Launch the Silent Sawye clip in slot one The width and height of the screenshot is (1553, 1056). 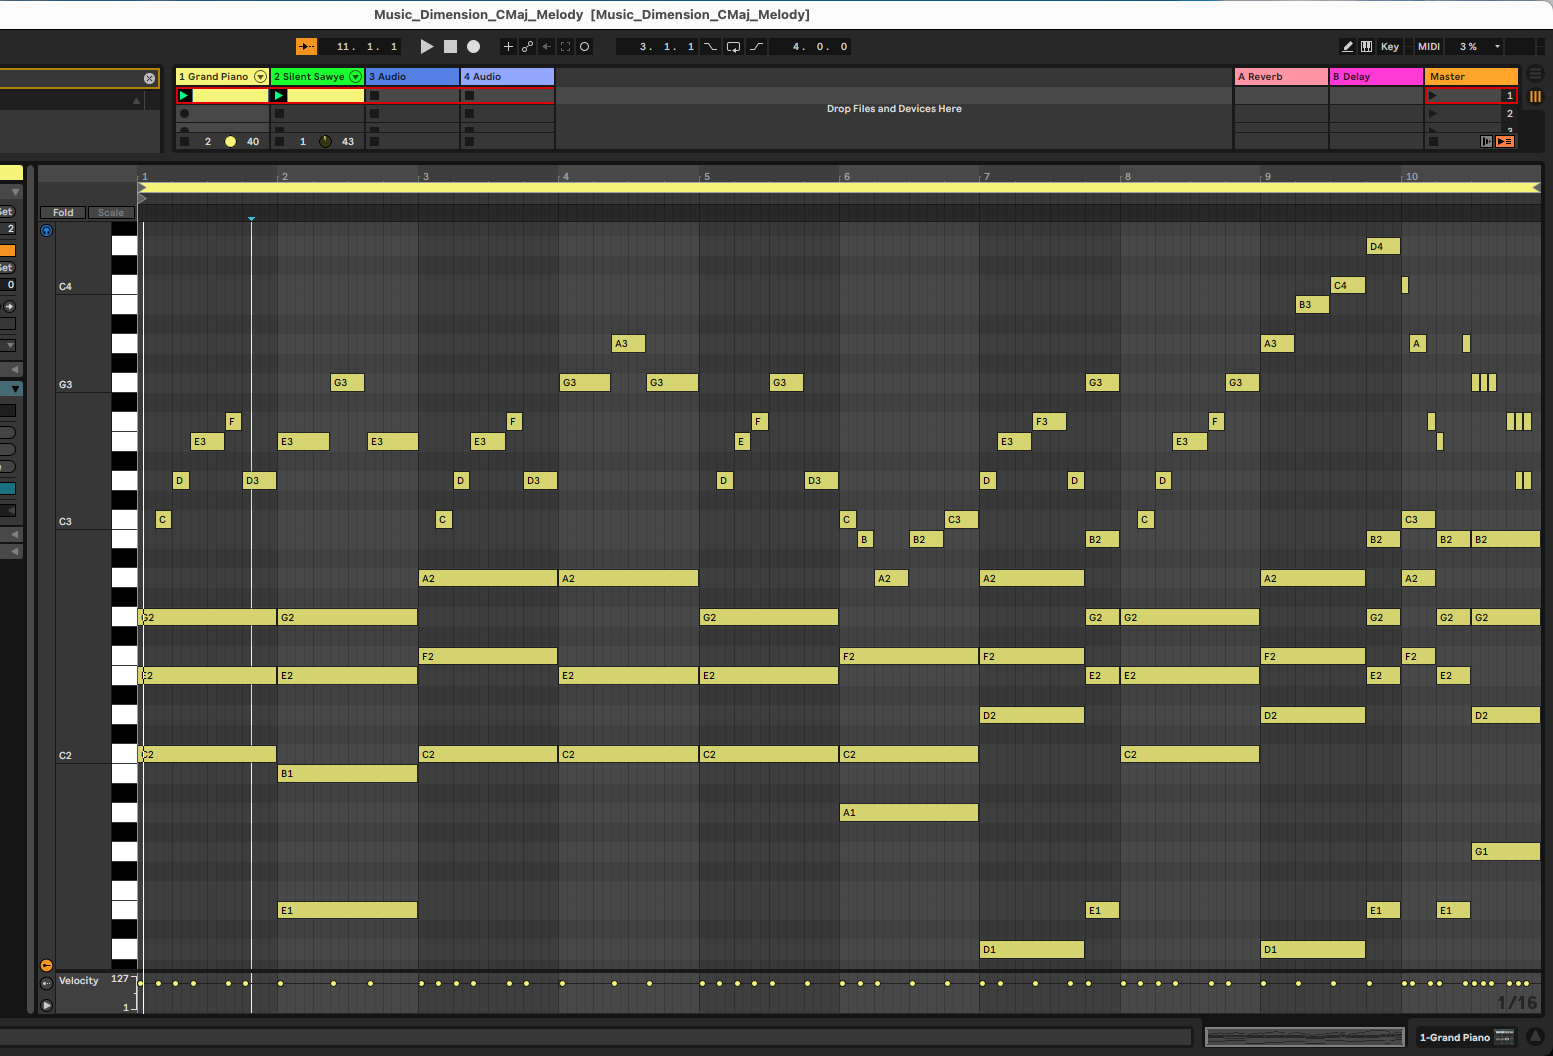tap(280, 95)
